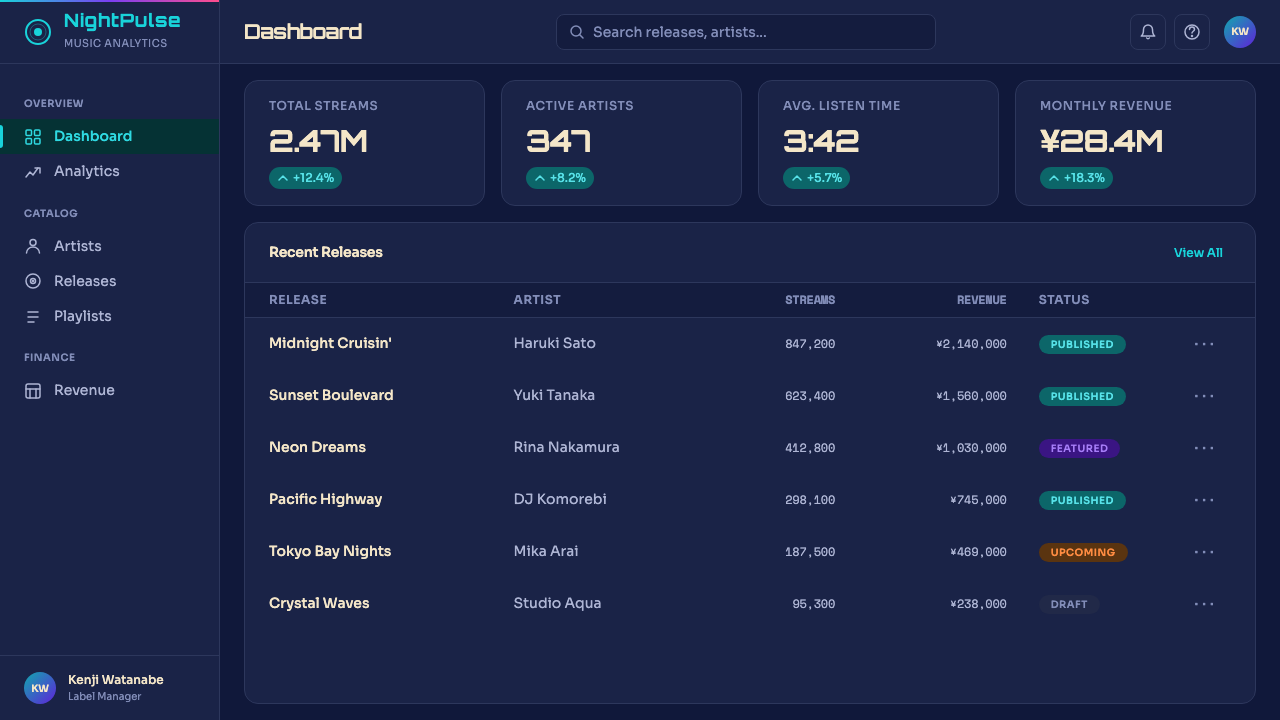Click the 347 active artists value
The image size is (1280, 720).
[x=558, y=142]
